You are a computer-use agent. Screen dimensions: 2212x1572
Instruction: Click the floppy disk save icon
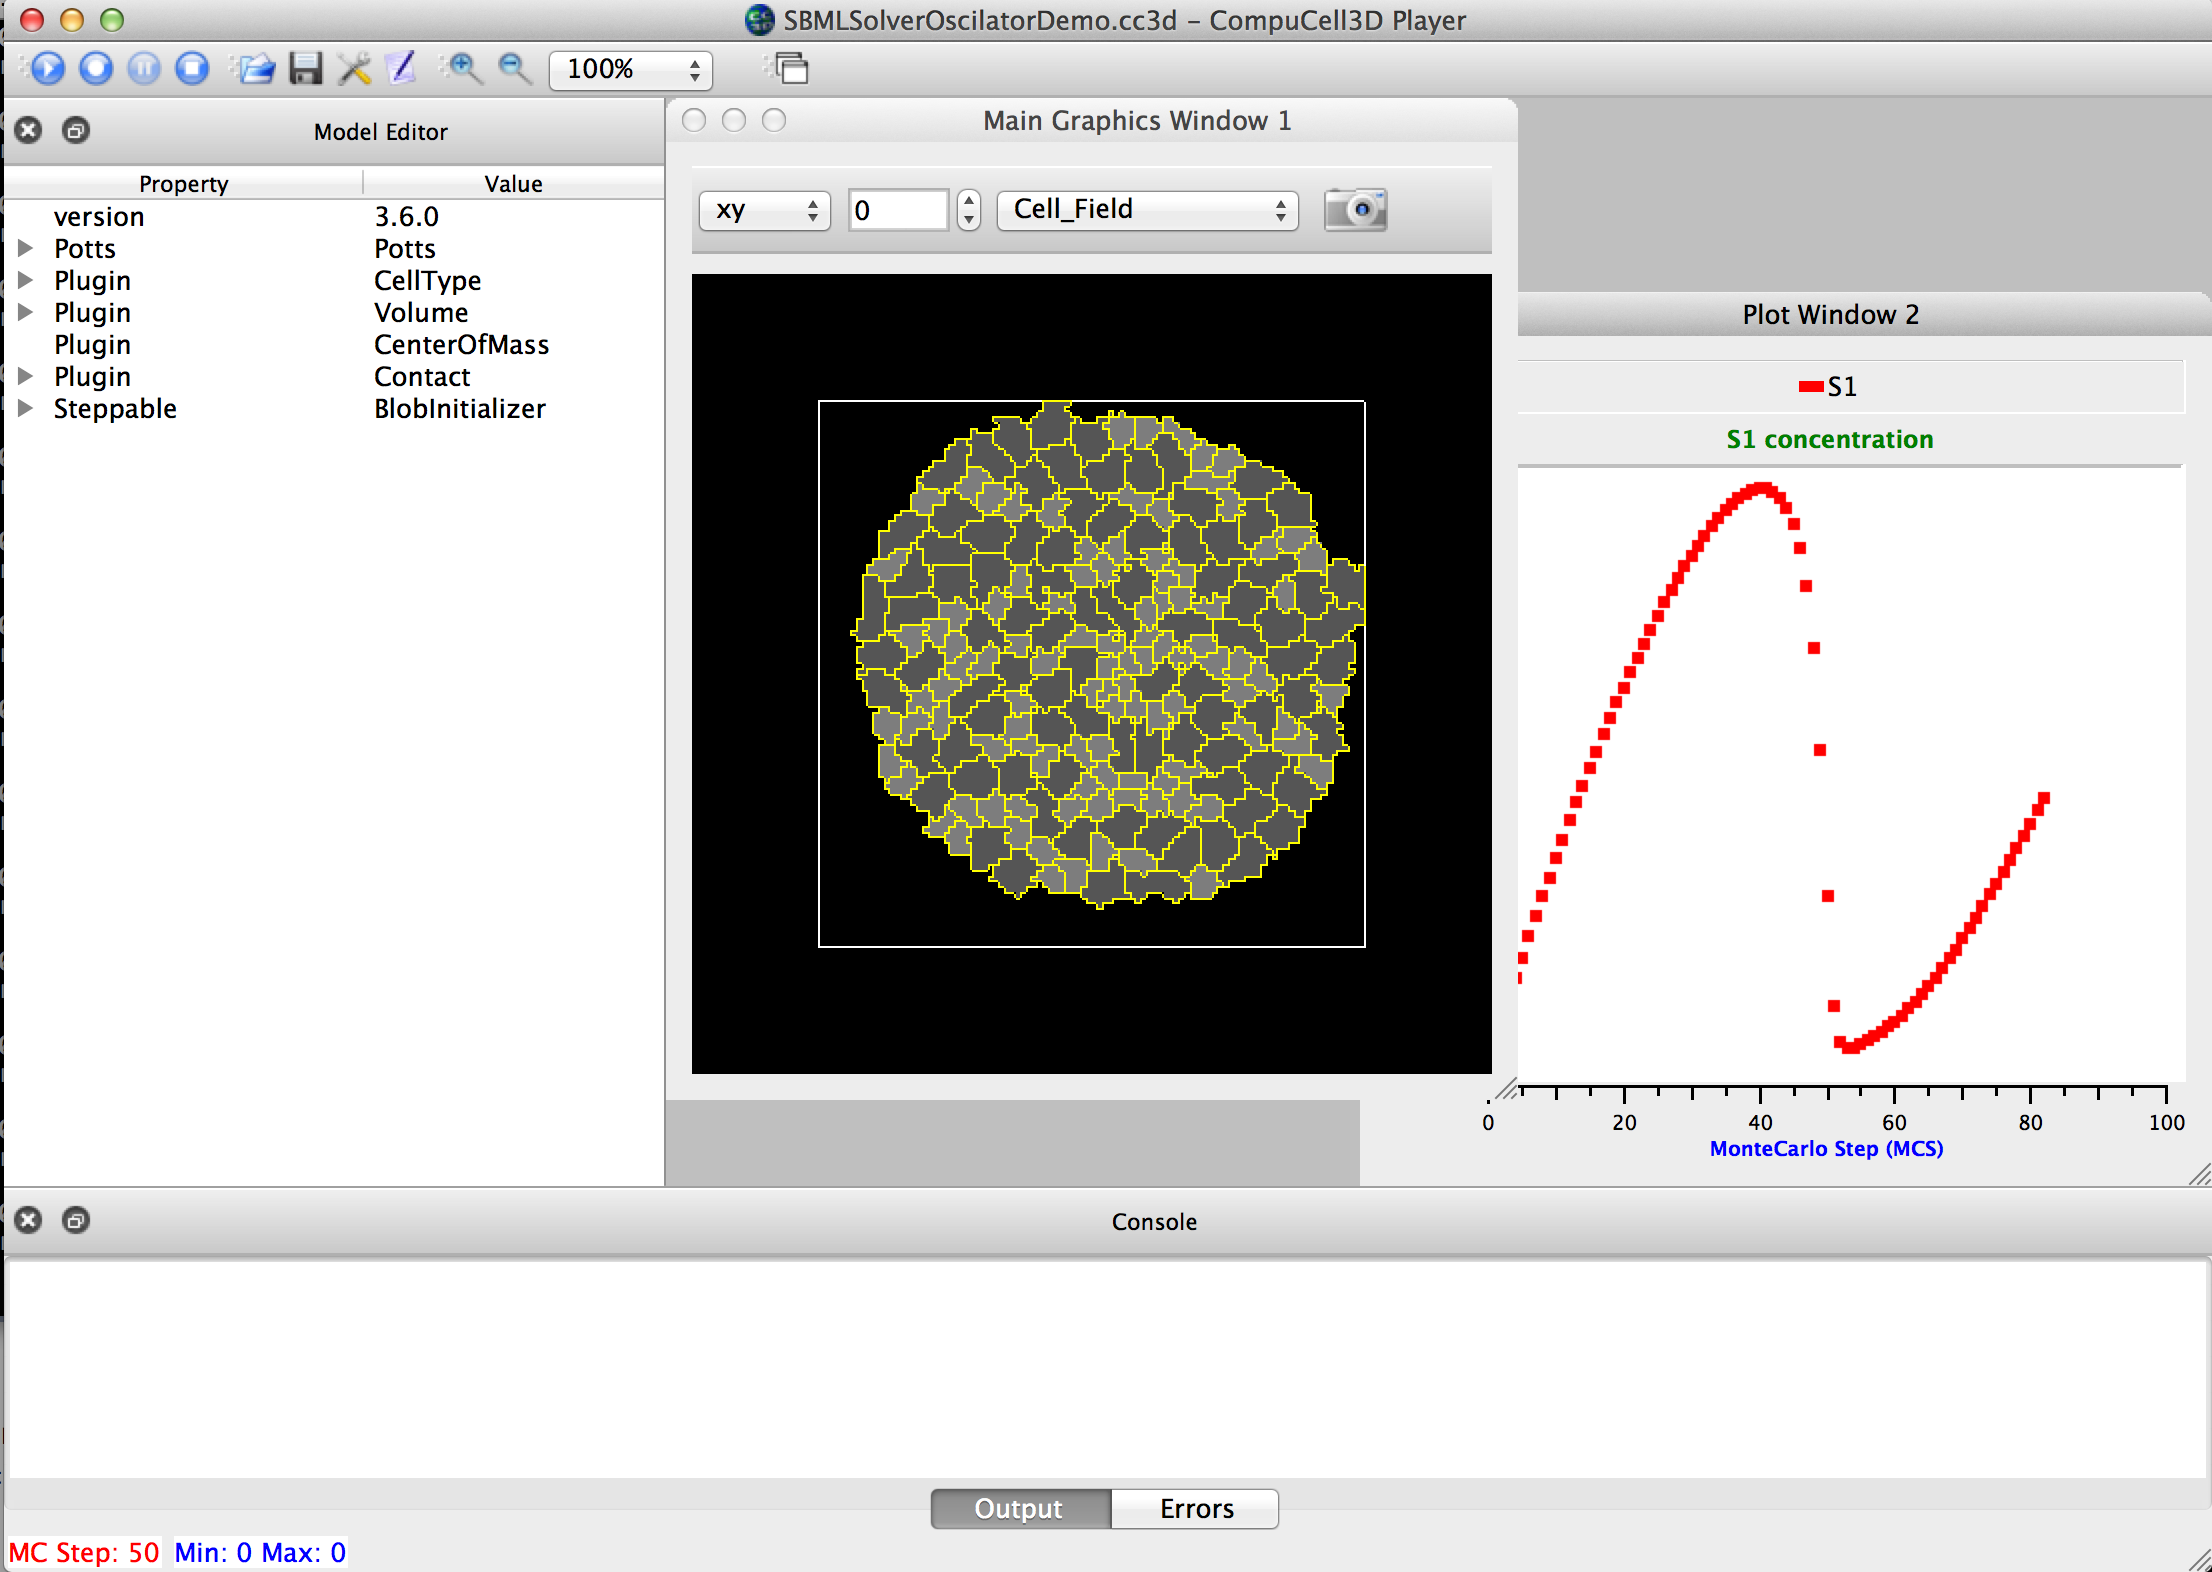coord(306,68)
